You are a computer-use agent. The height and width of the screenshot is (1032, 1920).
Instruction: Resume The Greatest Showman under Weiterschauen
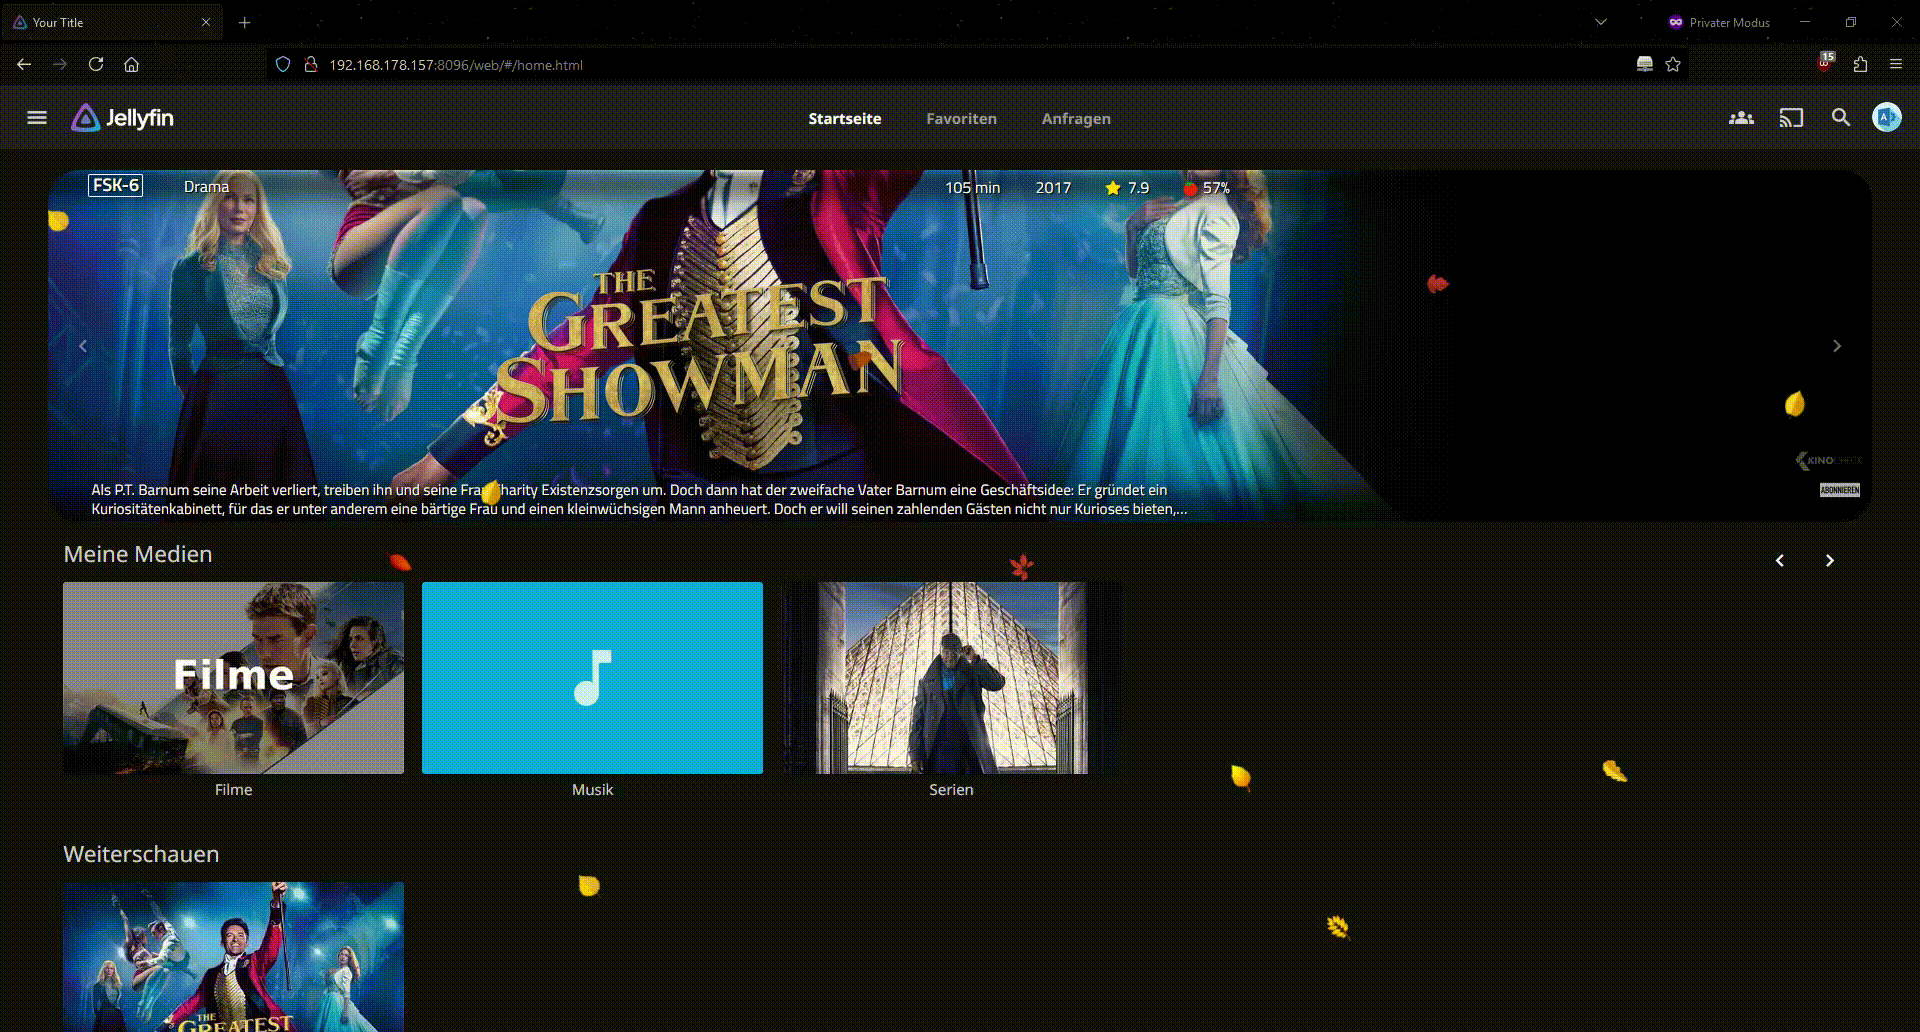pos(233,957)
